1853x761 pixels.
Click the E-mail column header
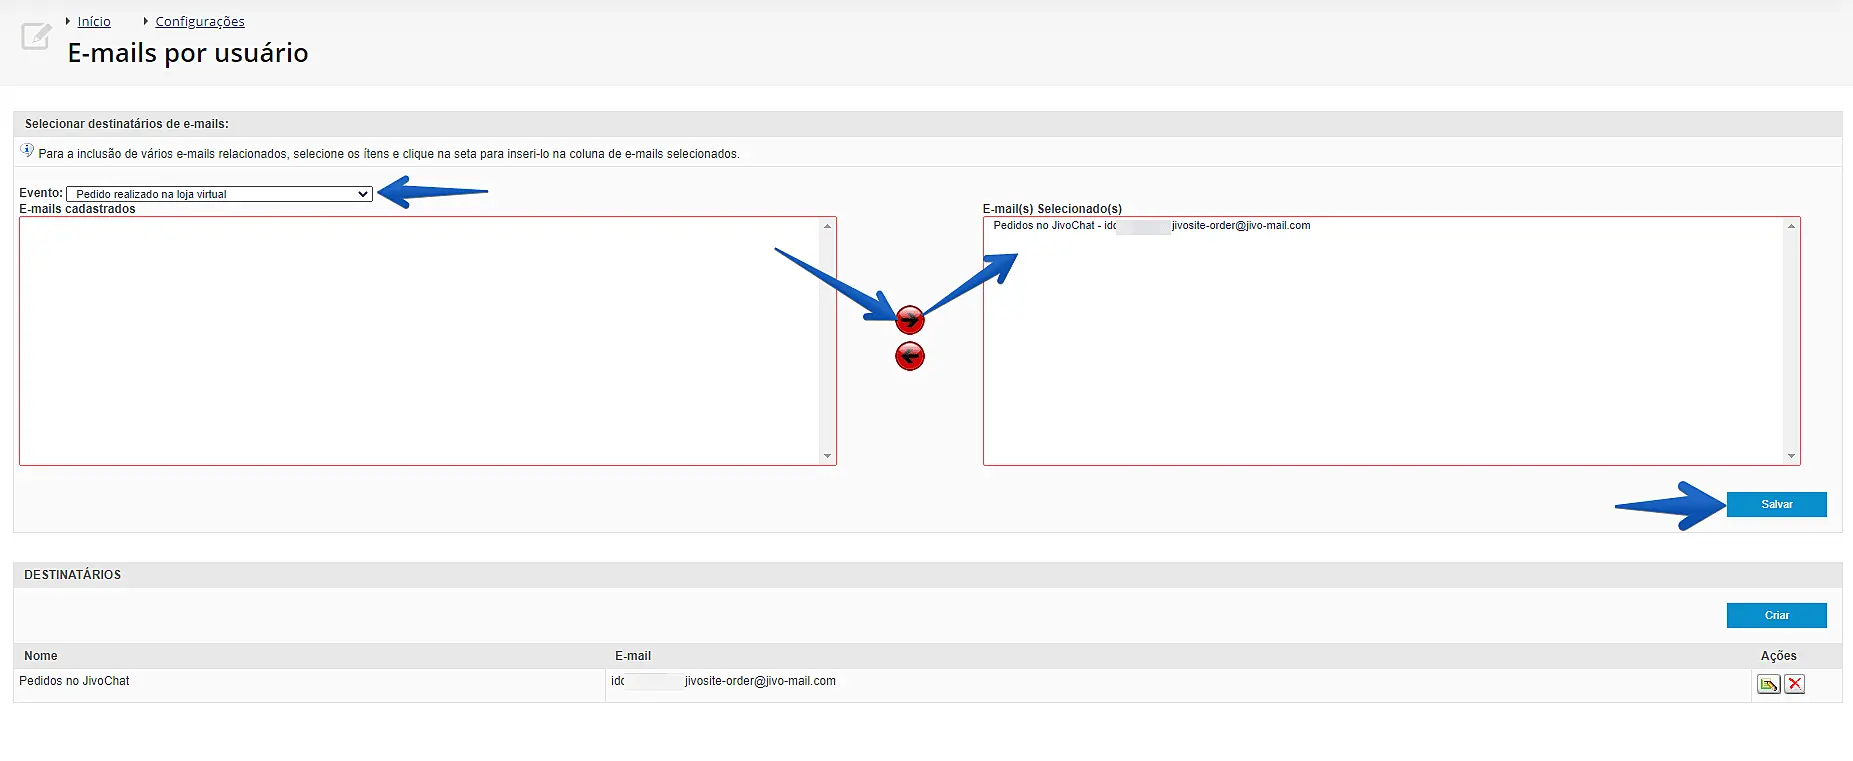point(633,656)
